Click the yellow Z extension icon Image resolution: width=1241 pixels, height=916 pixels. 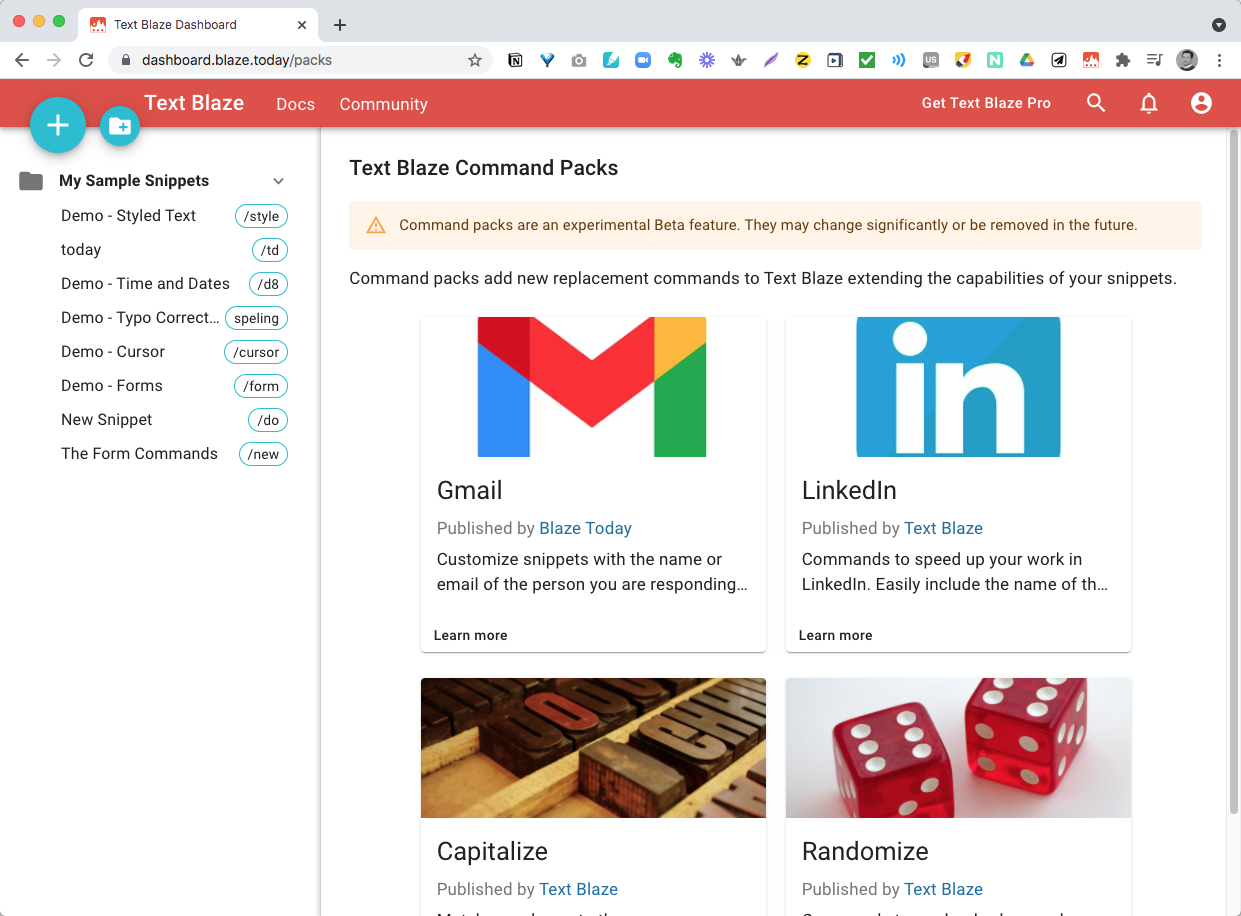(x=802, y=60)
